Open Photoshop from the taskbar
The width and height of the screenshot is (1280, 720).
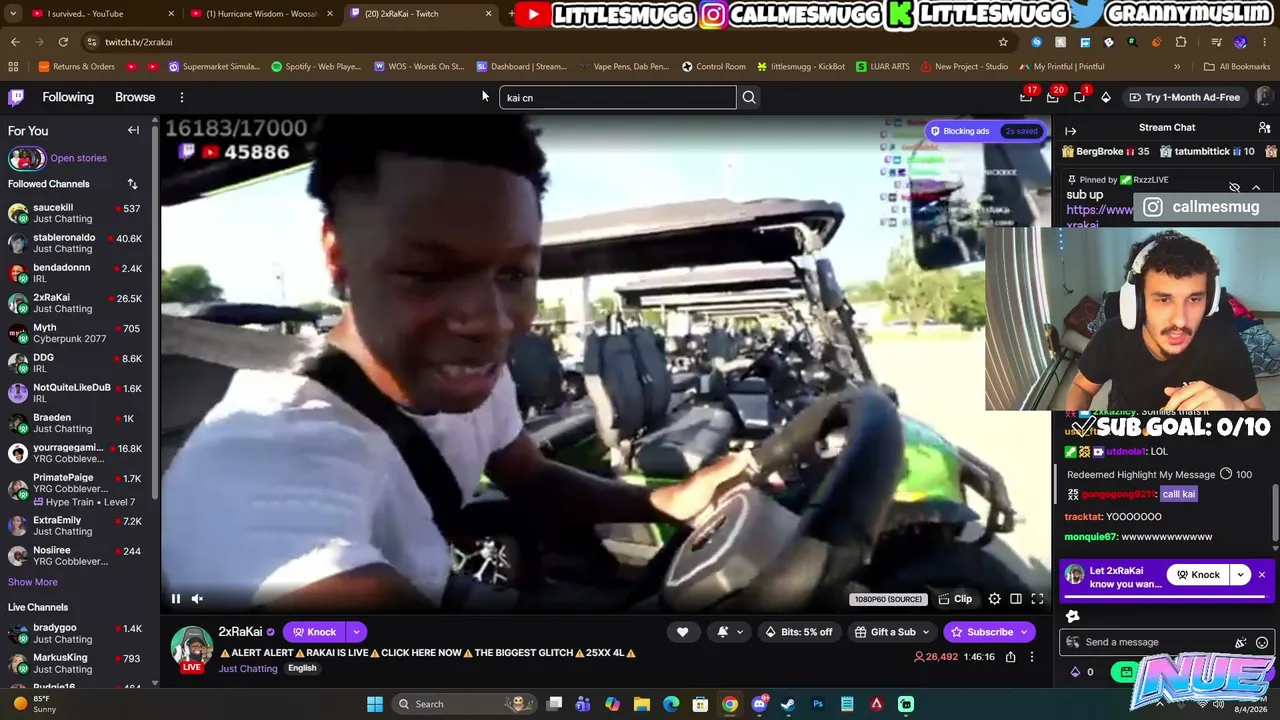[818, 704]
